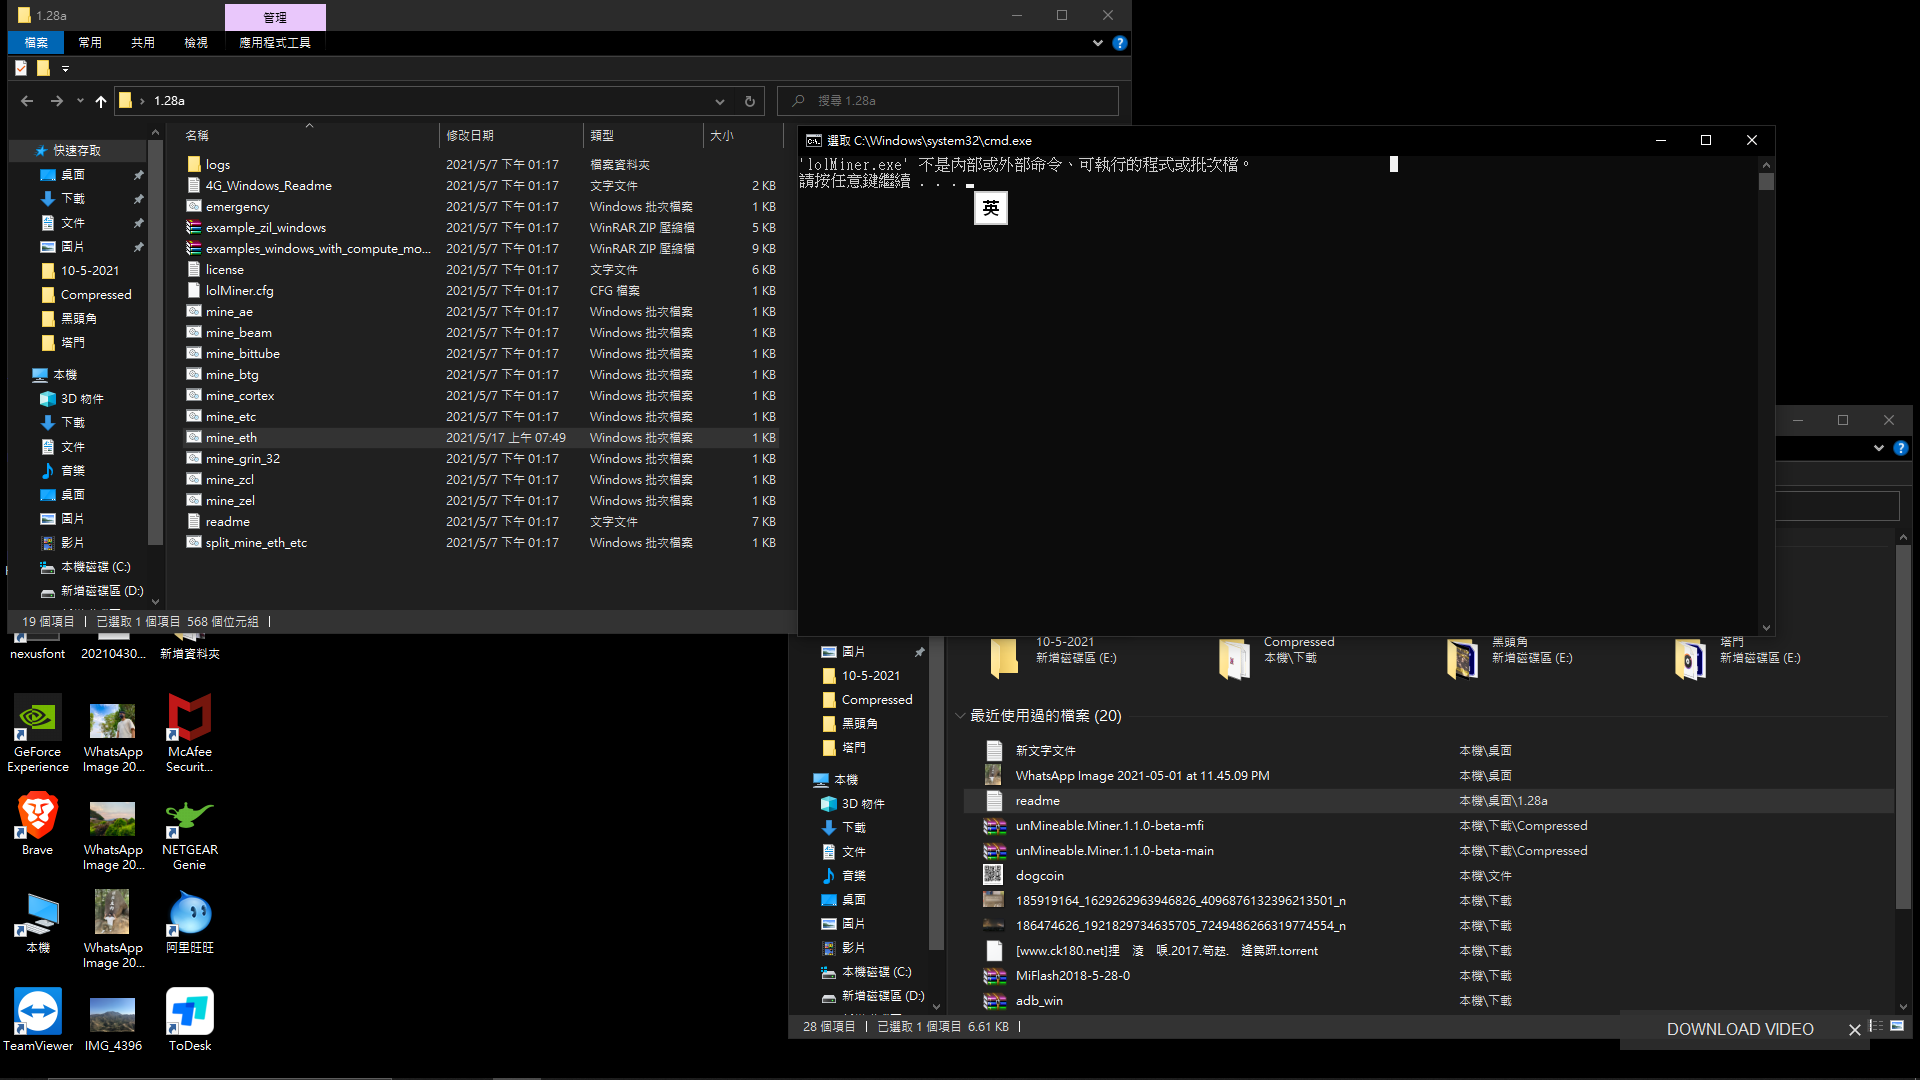This screenshot has height=1080, width=1920.
Task: Open the McAfee Security desktop icon
Action: [x=190, y=734]
